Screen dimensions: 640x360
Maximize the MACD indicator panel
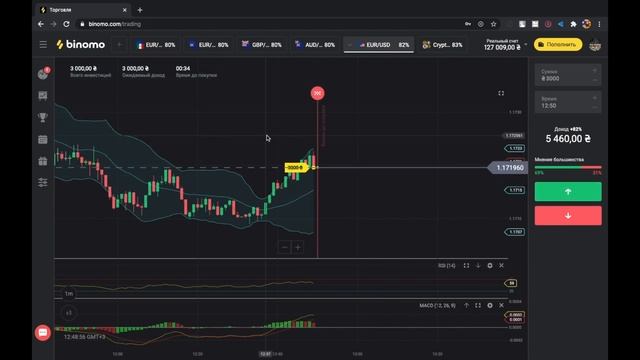(x=478, y=305)
